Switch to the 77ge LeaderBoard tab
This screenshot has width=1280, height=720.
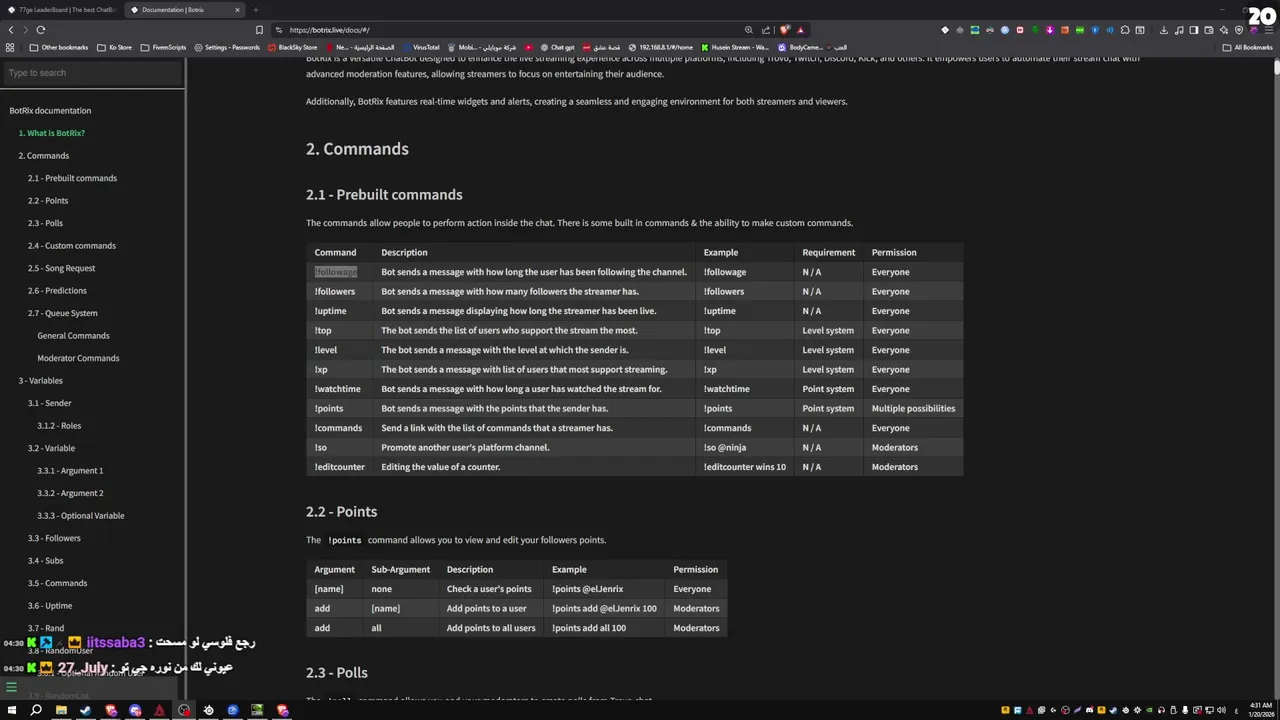pos(62,10)
